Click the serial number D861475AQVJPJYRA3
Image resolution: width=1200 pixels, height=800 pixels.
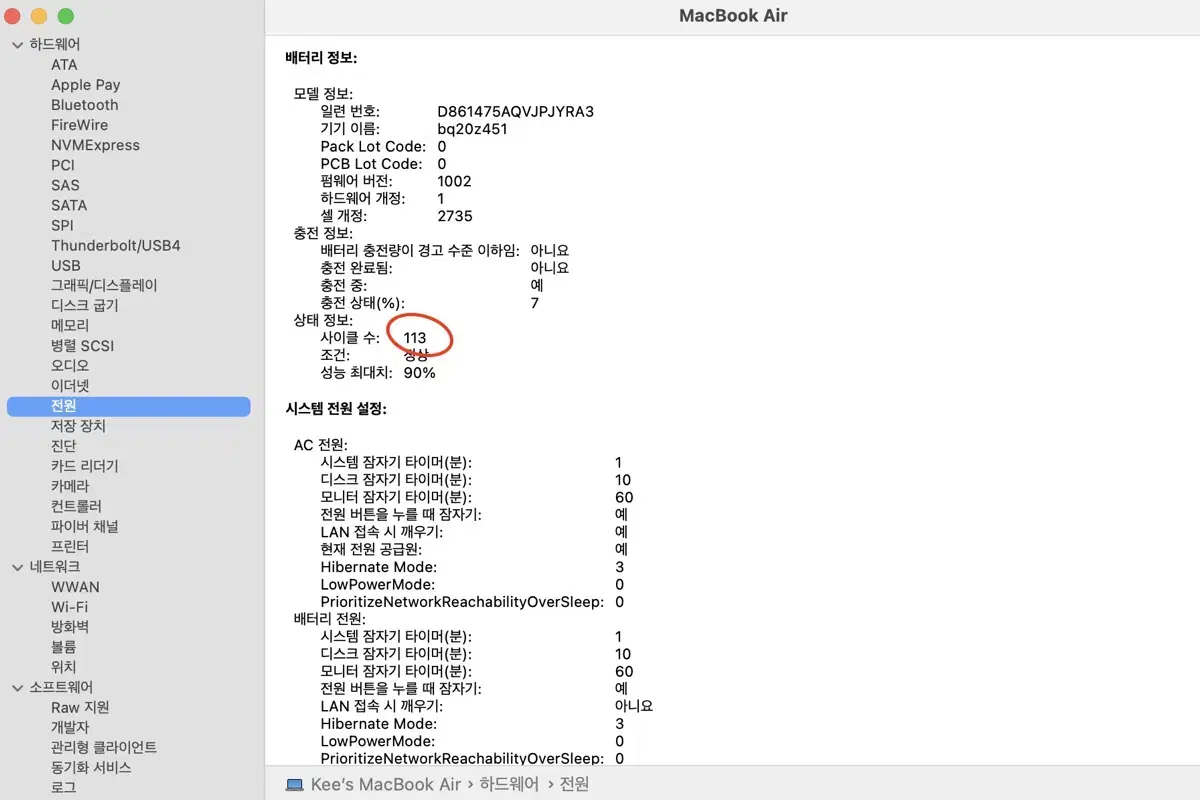click(x=516, y=111)
